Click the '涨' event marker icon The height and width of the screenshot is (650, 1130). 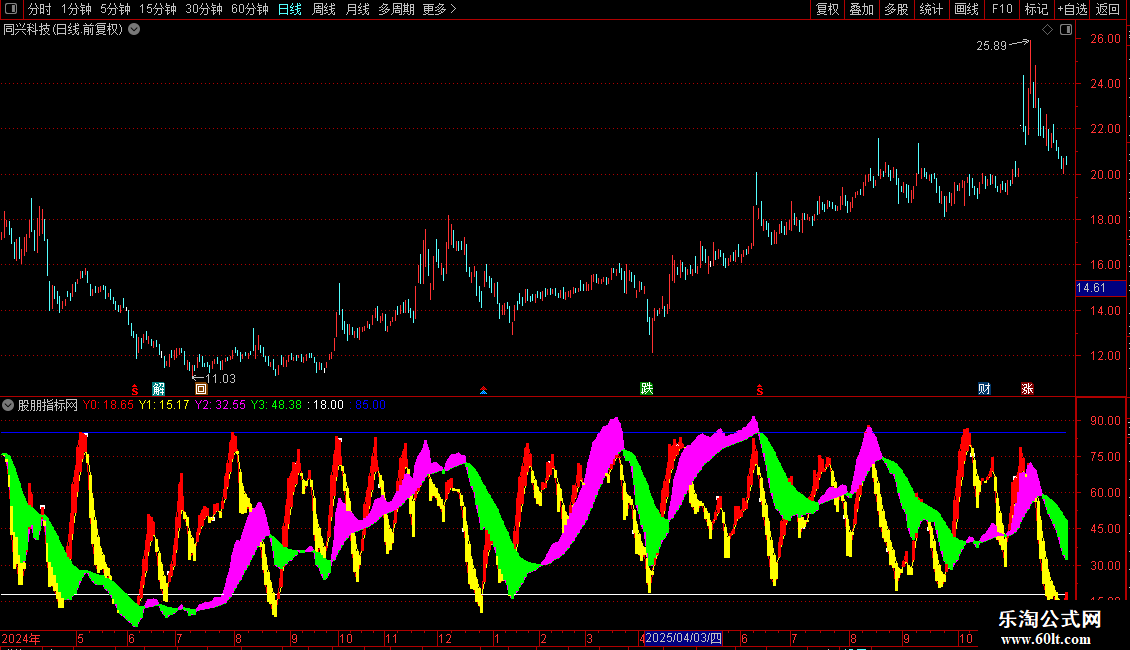tap(1027, 389)
